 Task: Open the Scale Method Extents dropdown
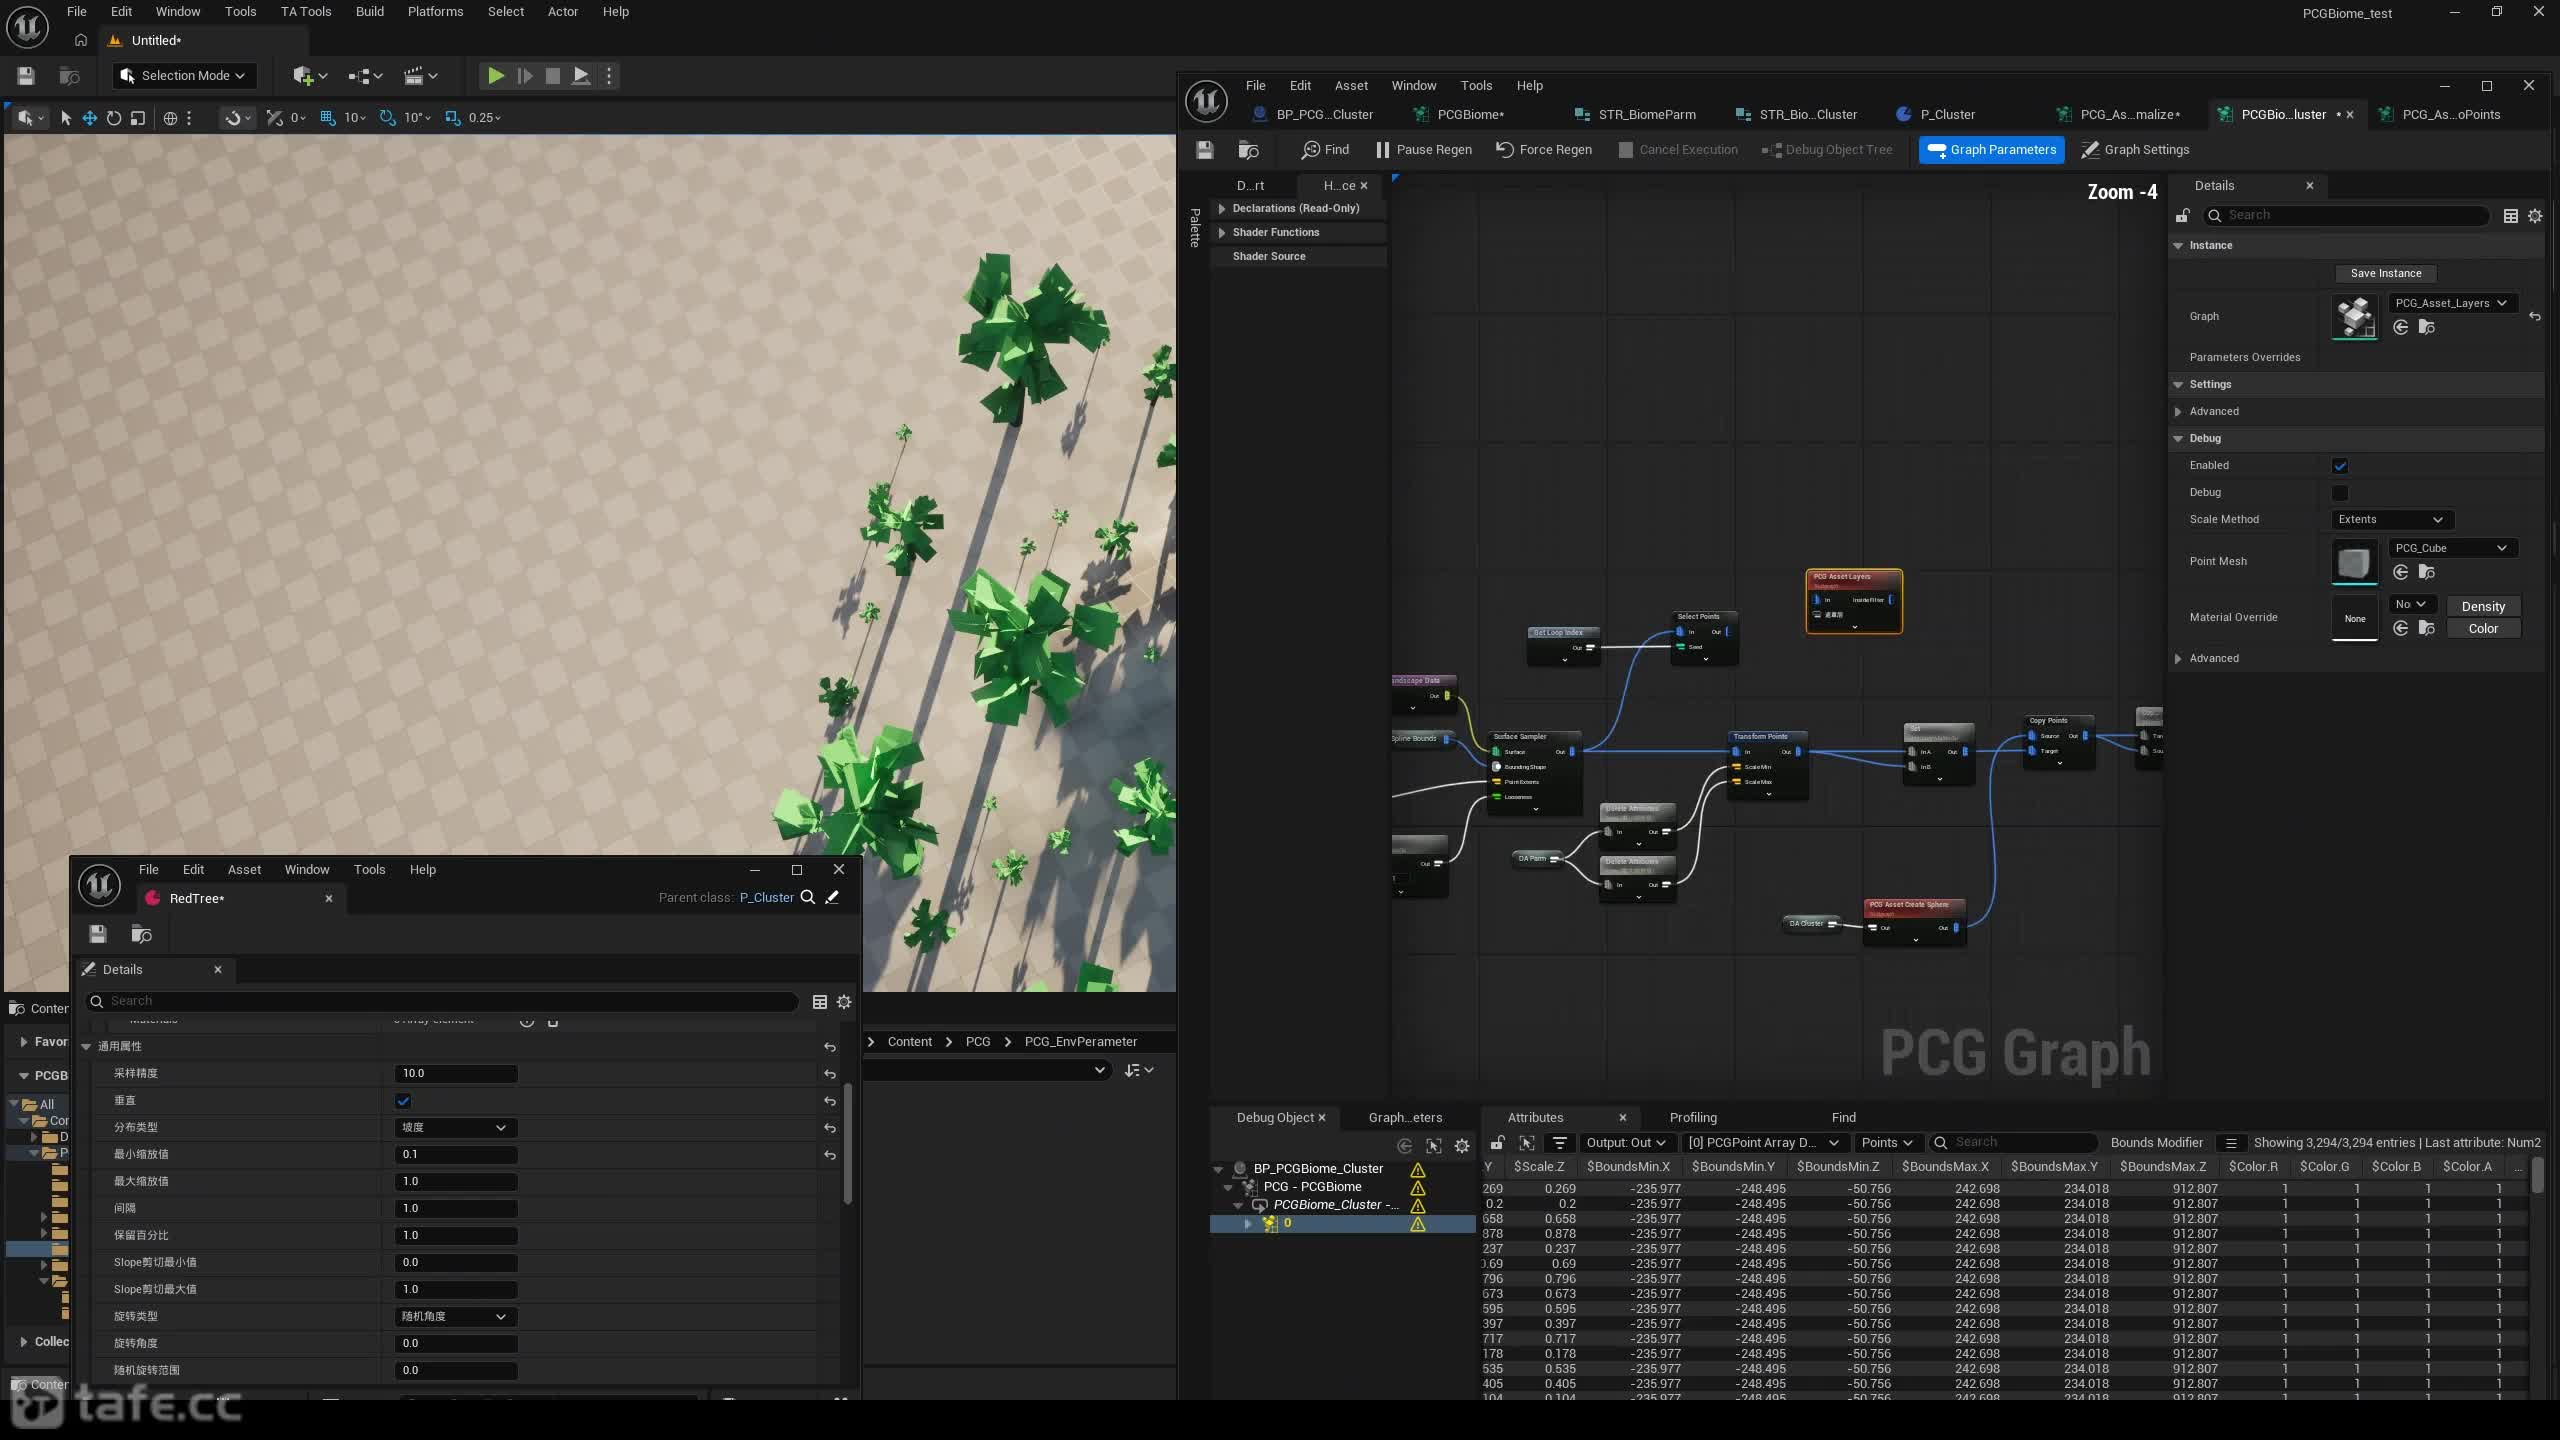coord(2390,520)
